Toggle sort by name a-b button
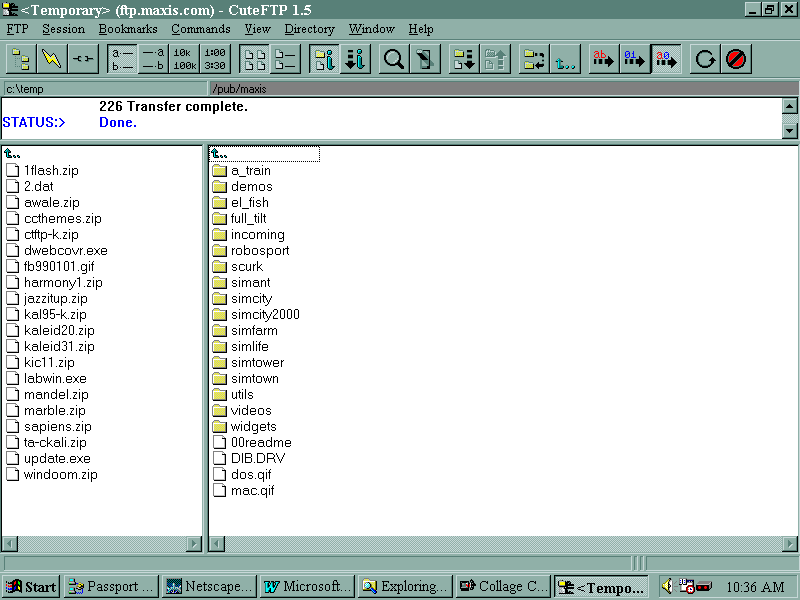800x600 pixels. pyautogui.click(x=123, y=59)
